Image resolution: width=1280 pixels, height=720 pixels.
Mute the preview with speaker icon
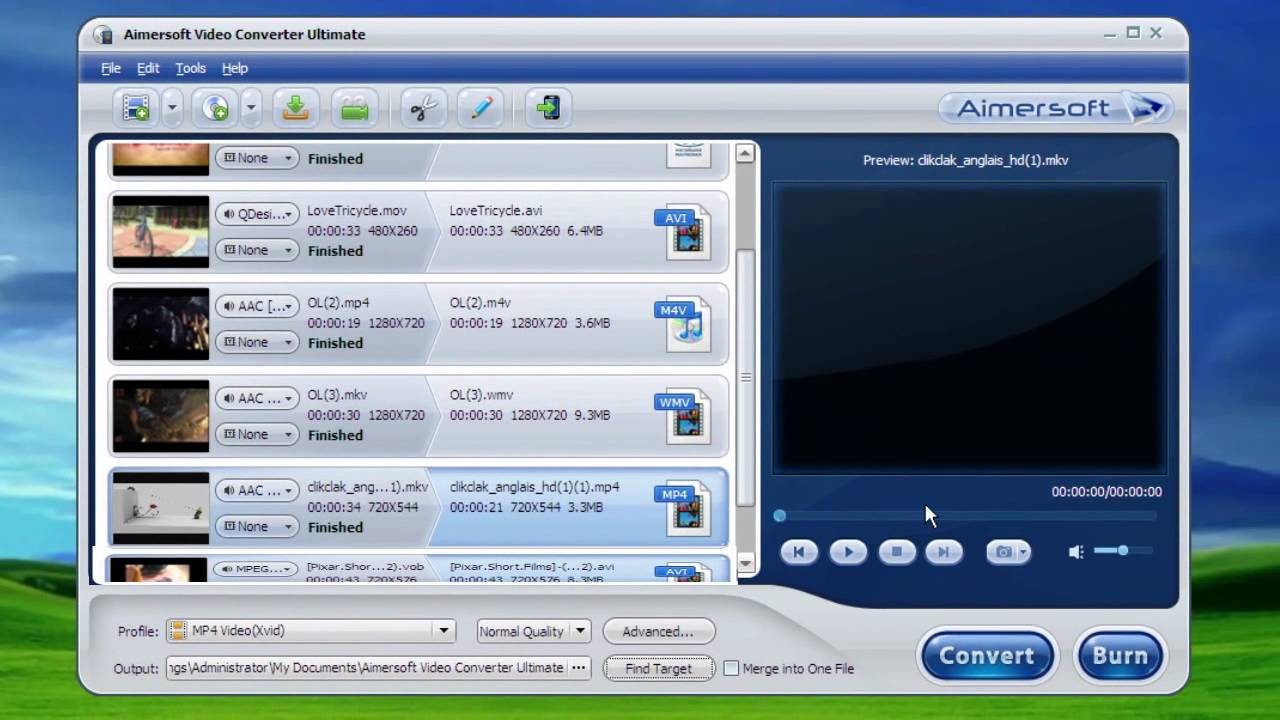point(1076,552)
